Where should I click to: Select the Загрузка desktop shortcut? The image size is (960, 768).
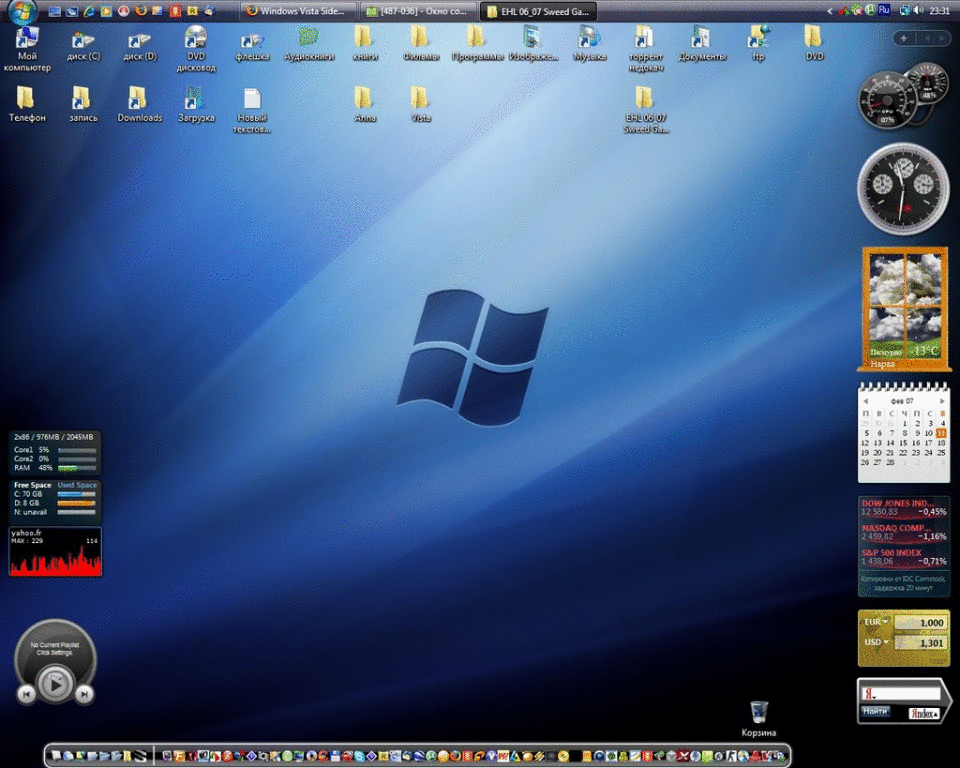click(196, 105)
